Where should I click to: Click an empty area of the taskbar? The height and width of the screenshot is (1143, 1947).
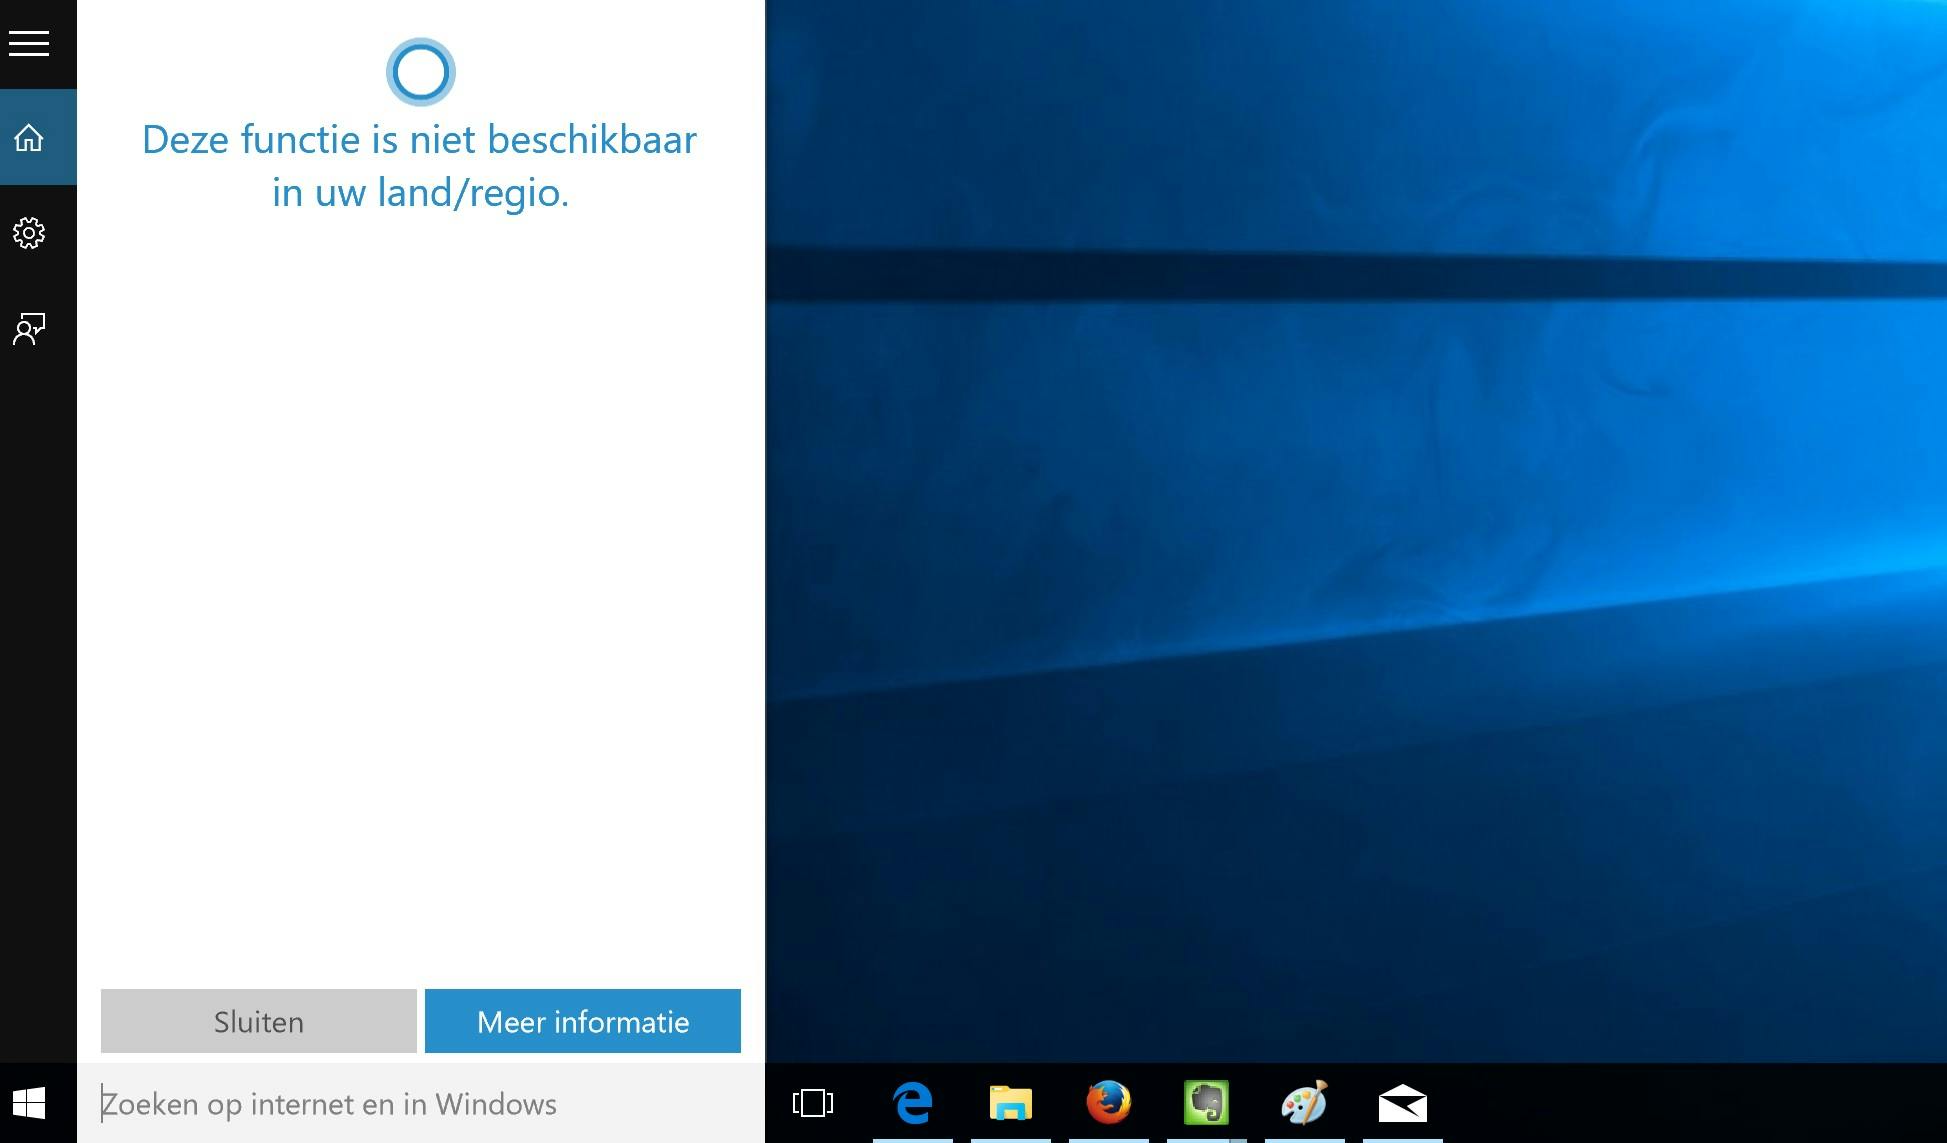[1700, 1104]
